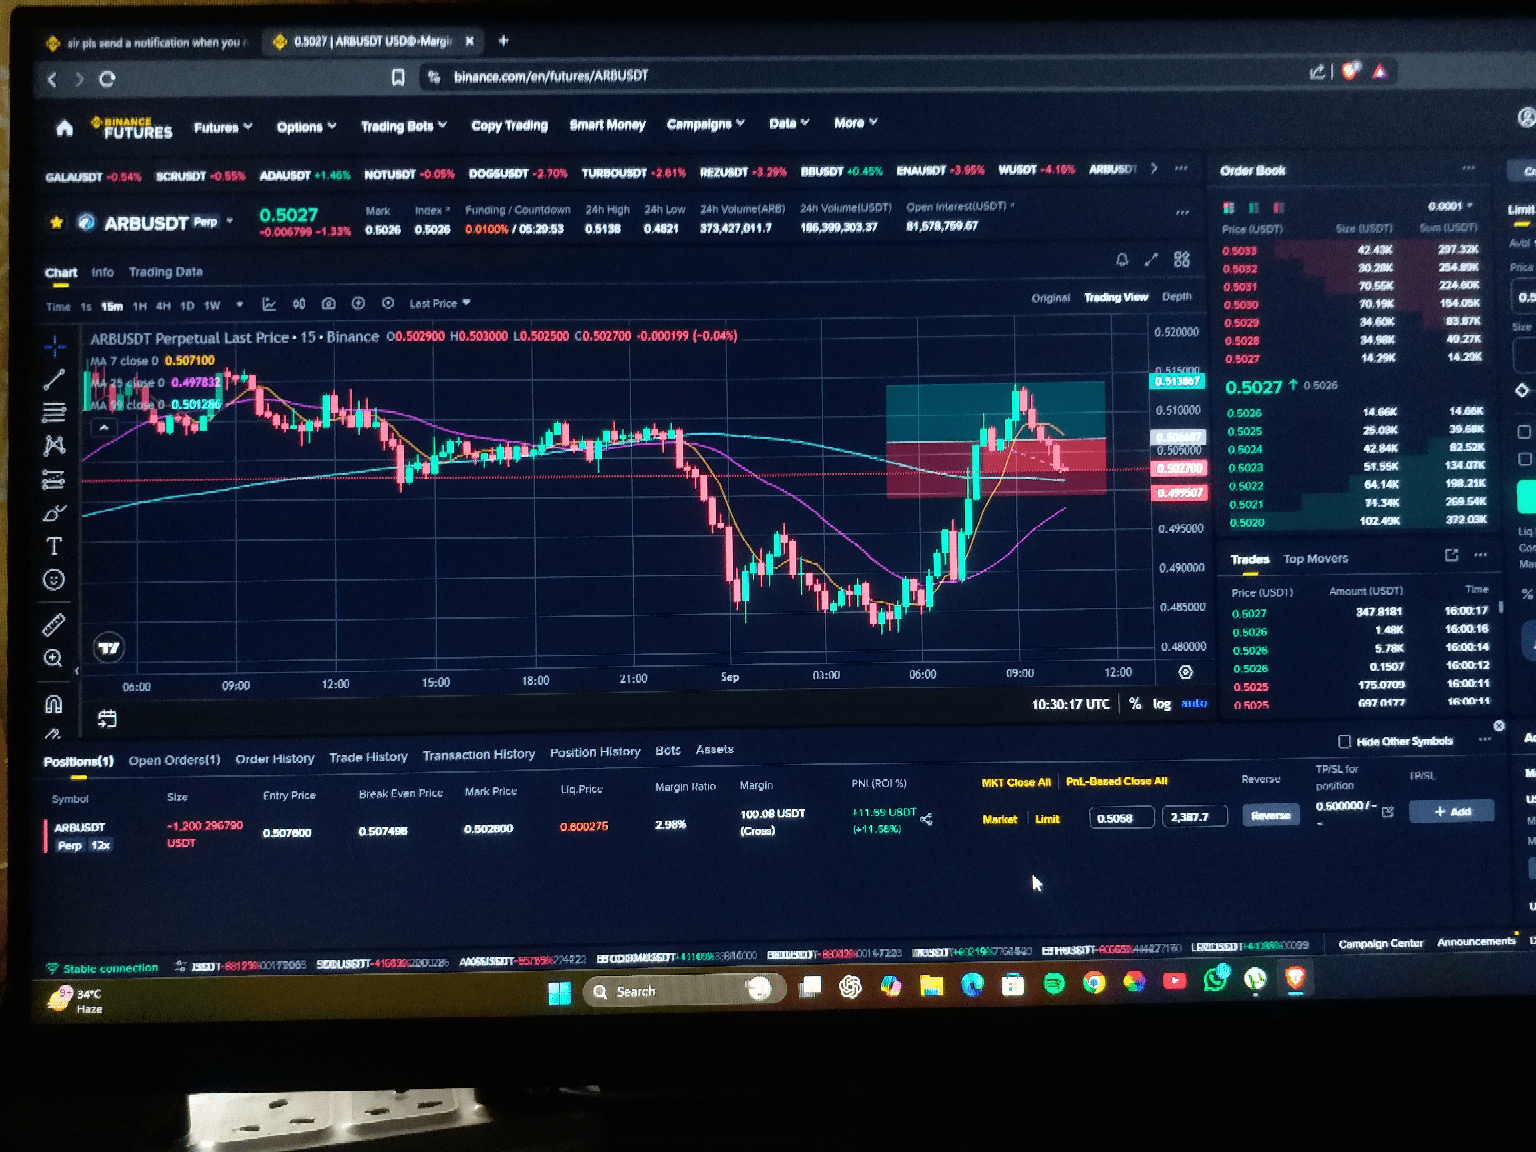This screenshot has height=1152, width=1536.
Task: Open the Last Price dropdown
Action: [x=440, y=303]
